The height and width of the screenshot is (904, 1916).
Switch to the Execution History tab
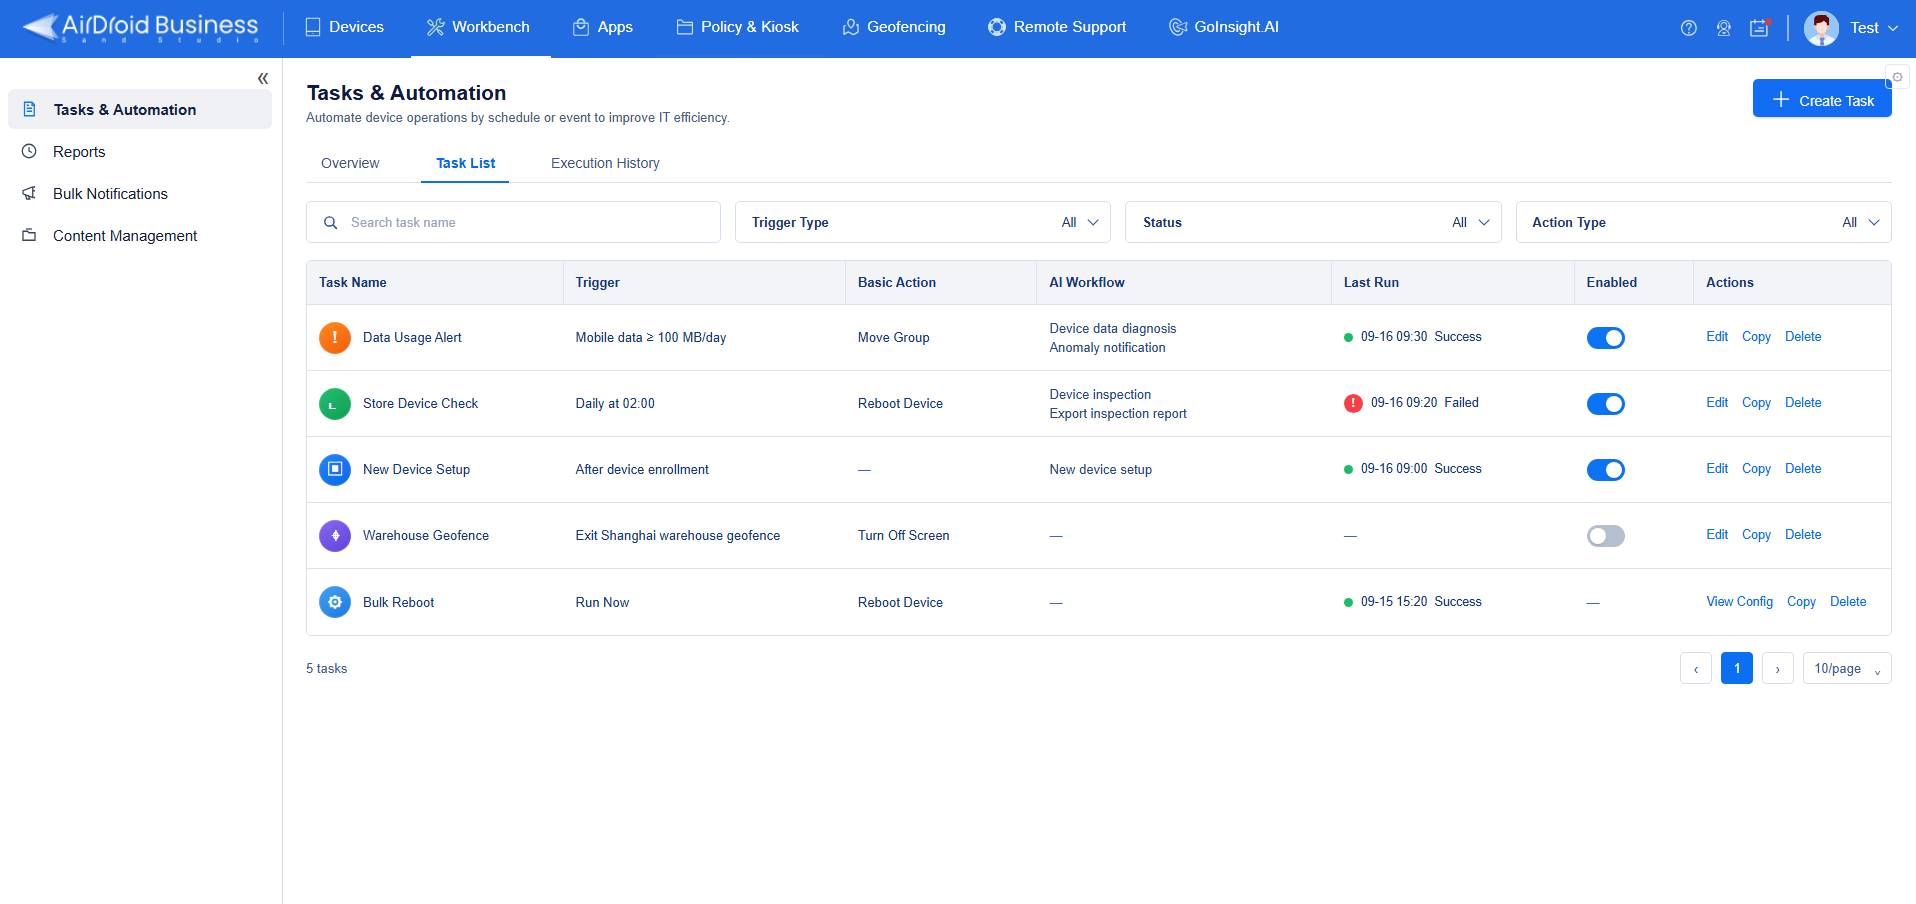click(x=605, y=163)
